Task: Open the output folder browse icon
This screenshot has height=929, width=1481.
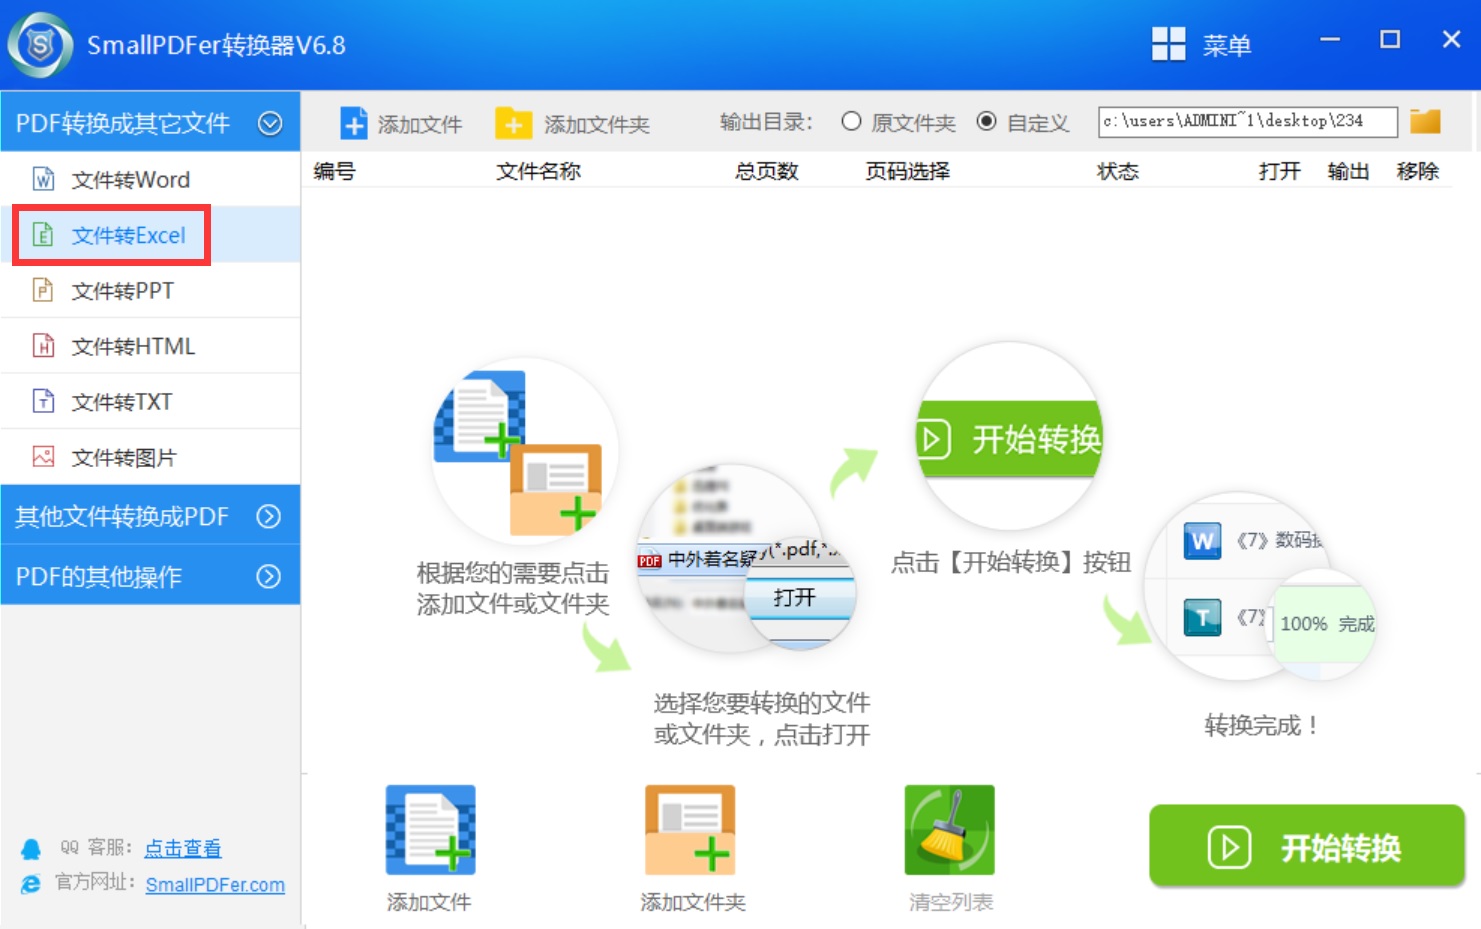Action: (1425, 122)
